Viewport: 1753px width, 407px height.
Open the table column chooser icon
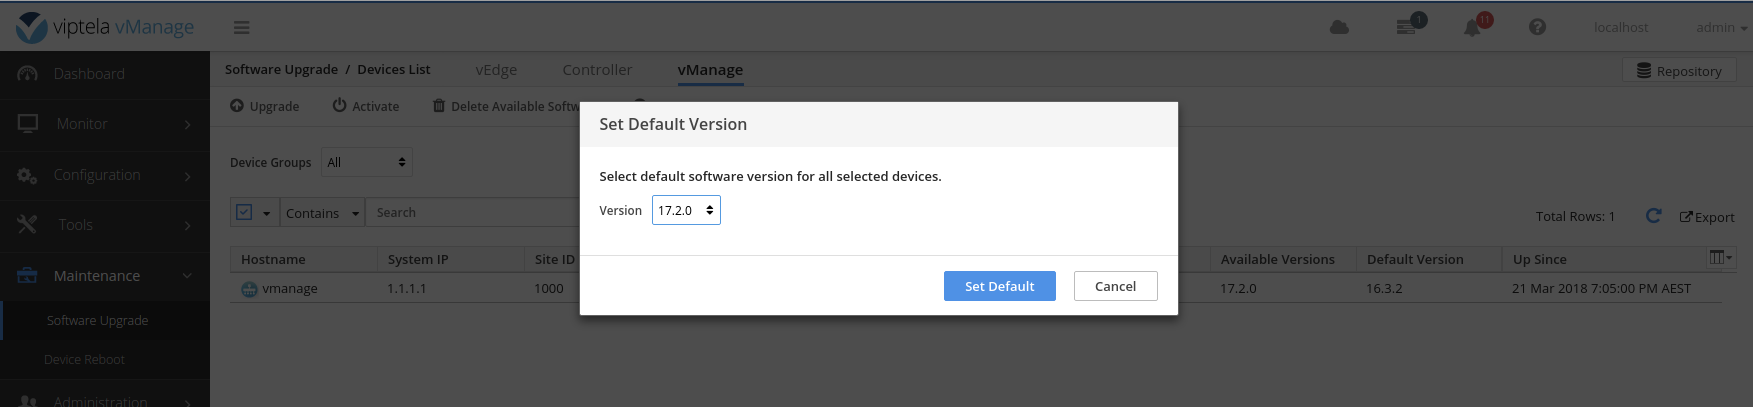[x=1720, y=258]
